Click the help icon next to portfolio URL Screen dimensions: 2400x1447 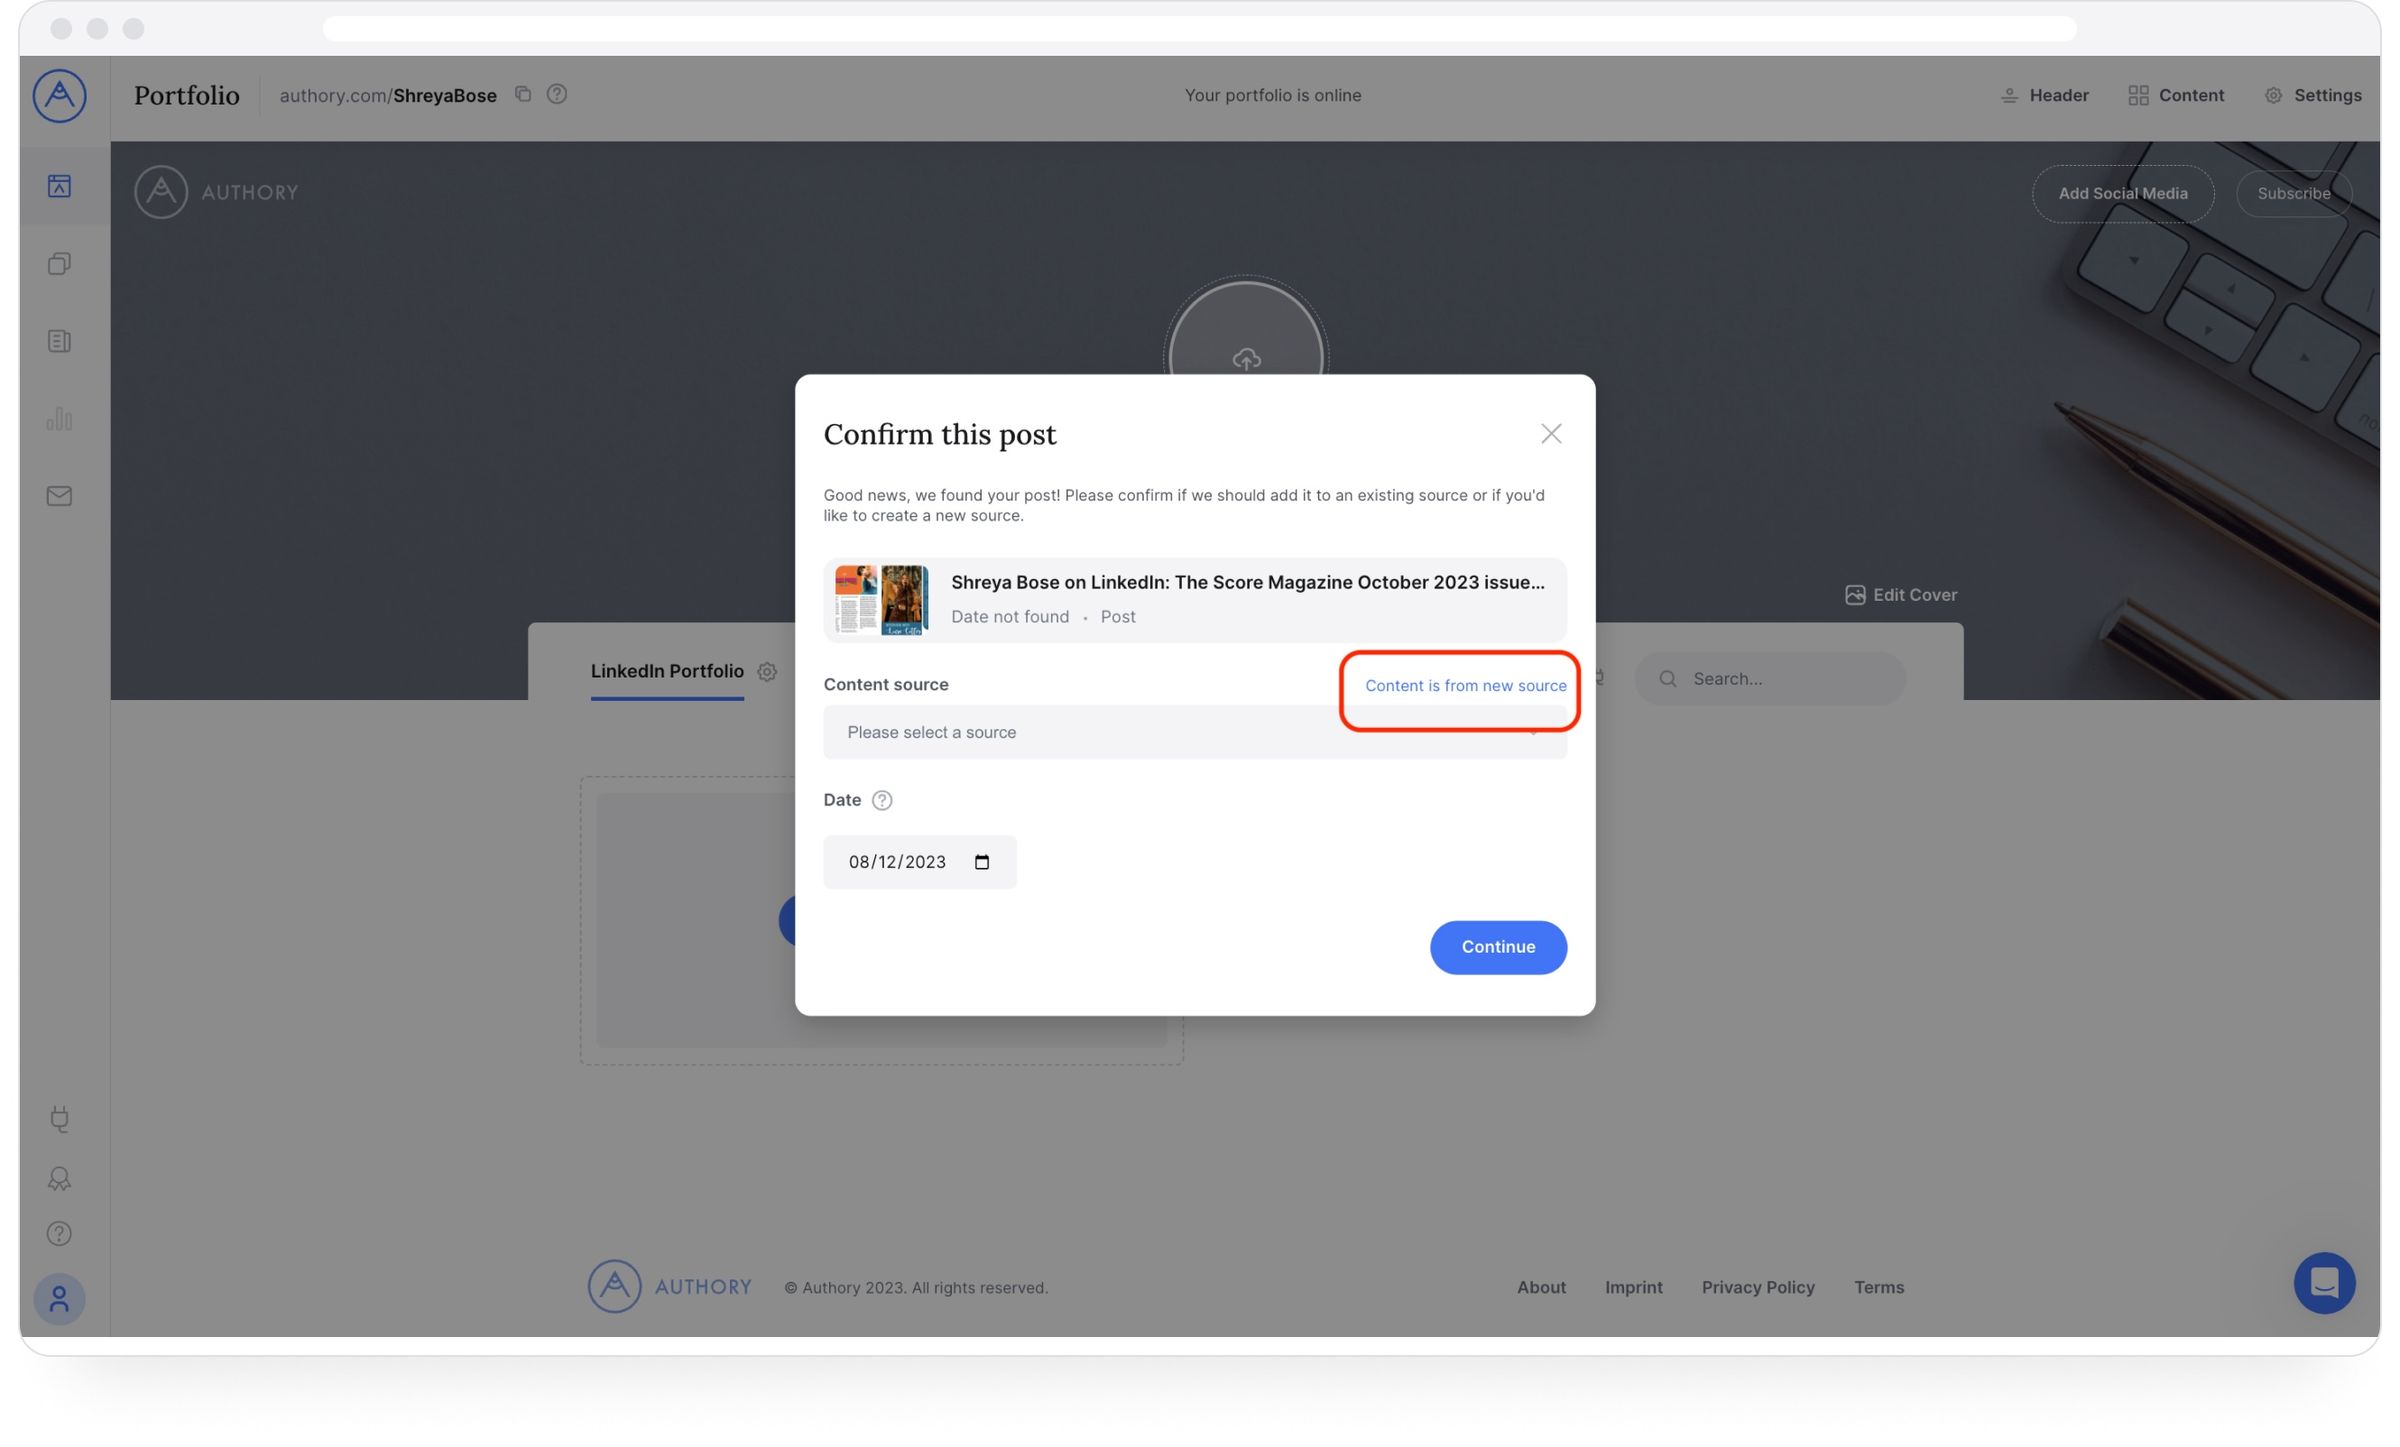pos(557,94)
